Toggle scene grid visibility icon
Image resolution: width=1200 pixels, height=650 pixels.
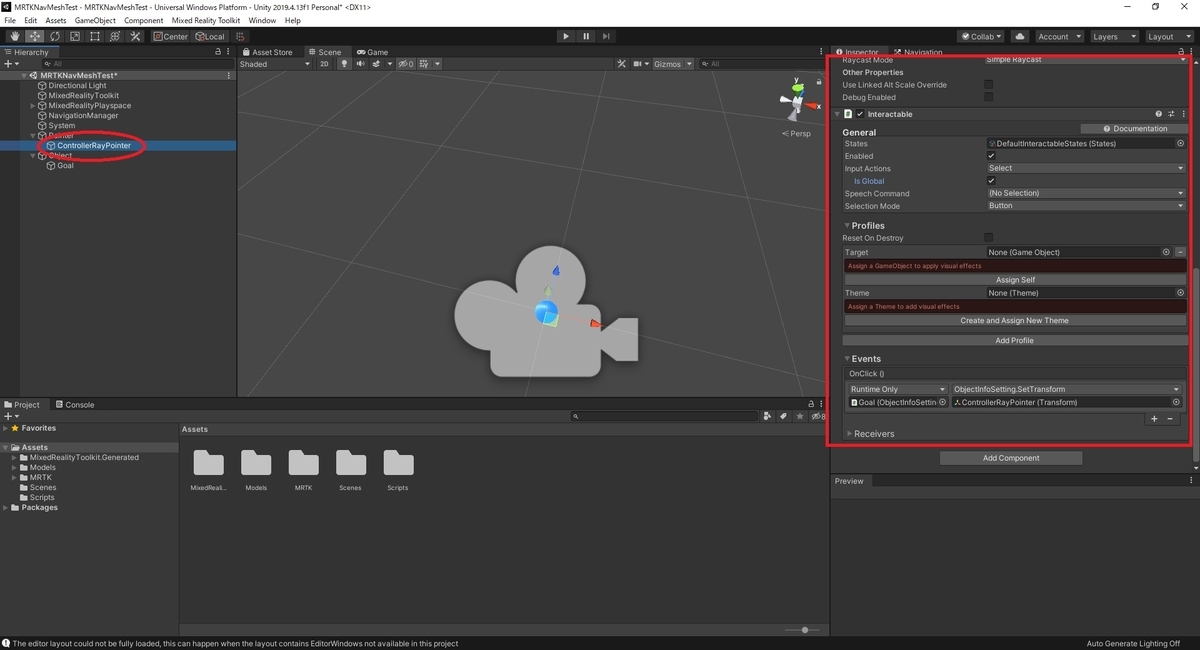click(x=425, y=64)
